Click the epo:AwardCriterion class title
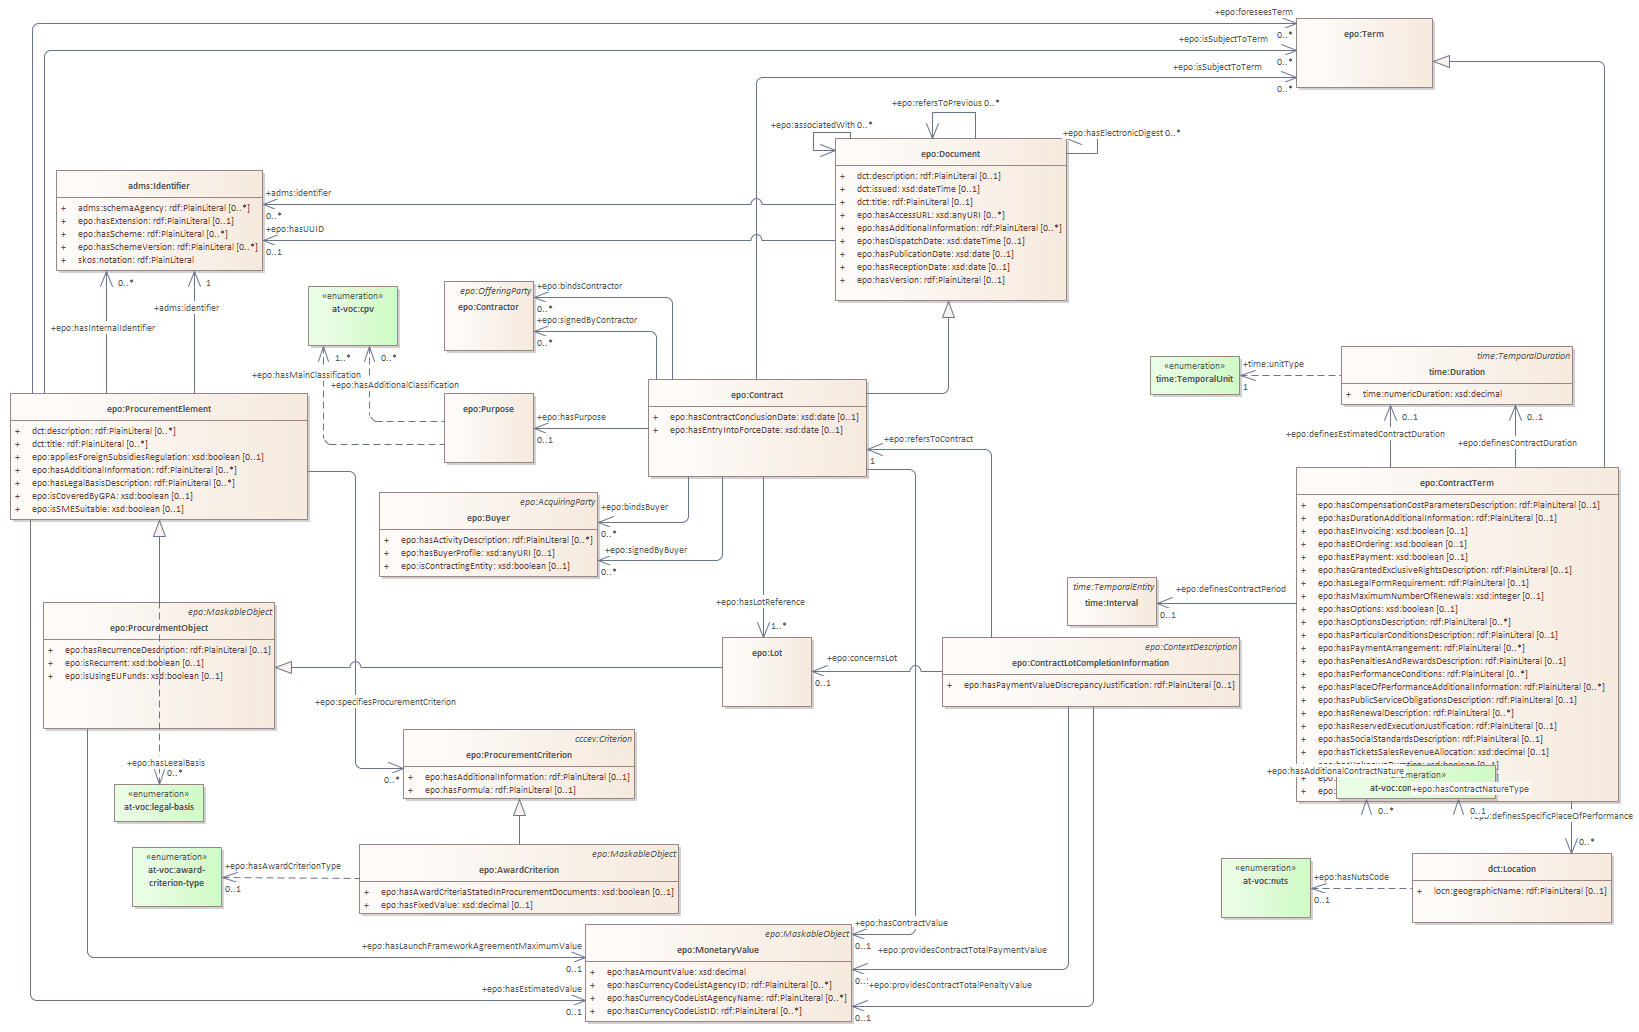The image size is (1639, 1032). pyautogui.click(x=518, y=870)
